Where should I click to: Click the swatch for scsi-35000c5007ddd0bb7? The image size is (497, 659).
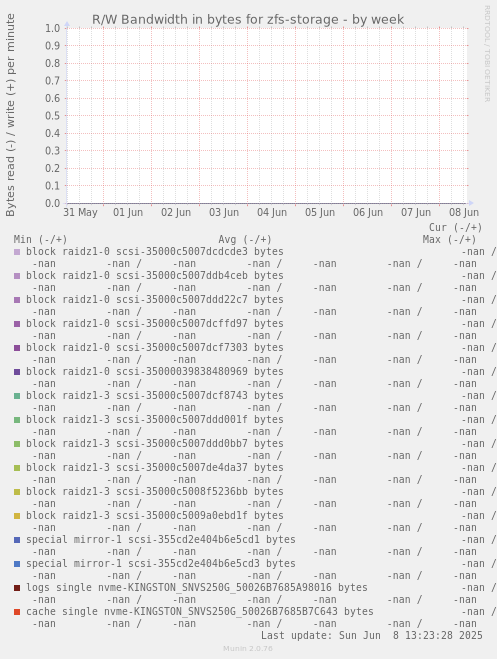pos(17,444)
